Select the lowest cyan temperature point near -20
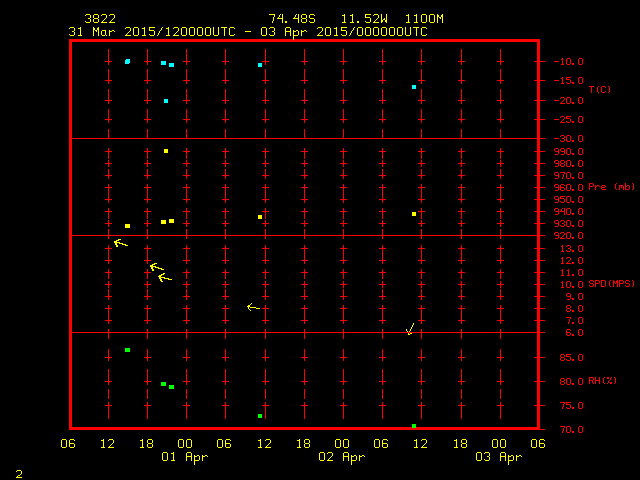Image resolution: width=640 pixels, height=480 pixels. (166, 101)
